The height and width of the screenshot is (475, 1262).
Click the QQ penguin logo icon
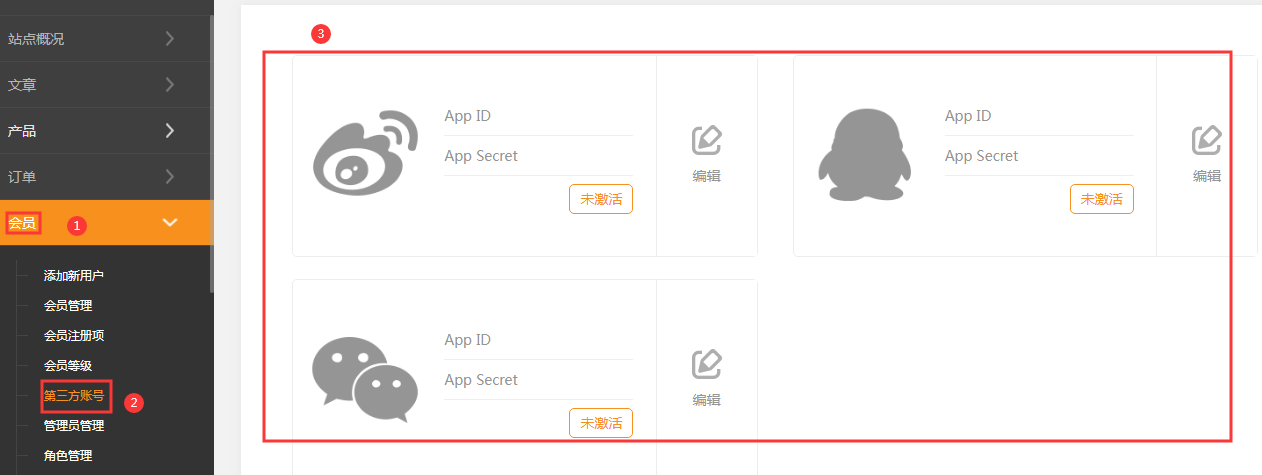(x=860, y=154)
